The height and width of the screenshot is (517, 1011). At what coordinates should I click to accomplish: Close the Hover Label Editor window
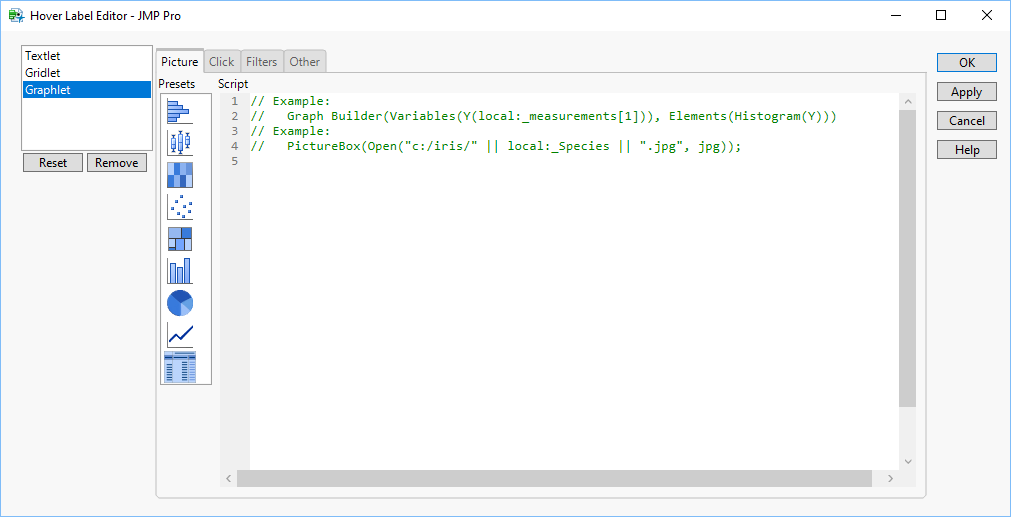986,15
